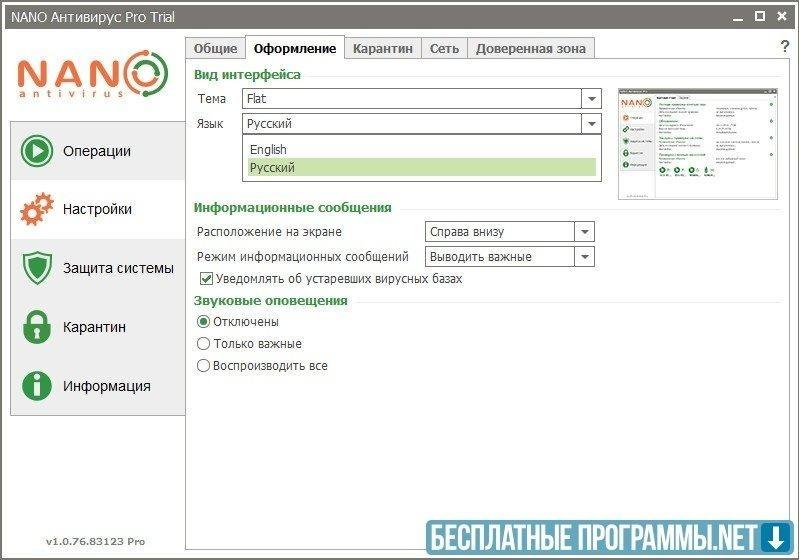Click the interface theme preview thumbnail
The image size is (799, 560).
click(x=698, y=143)
